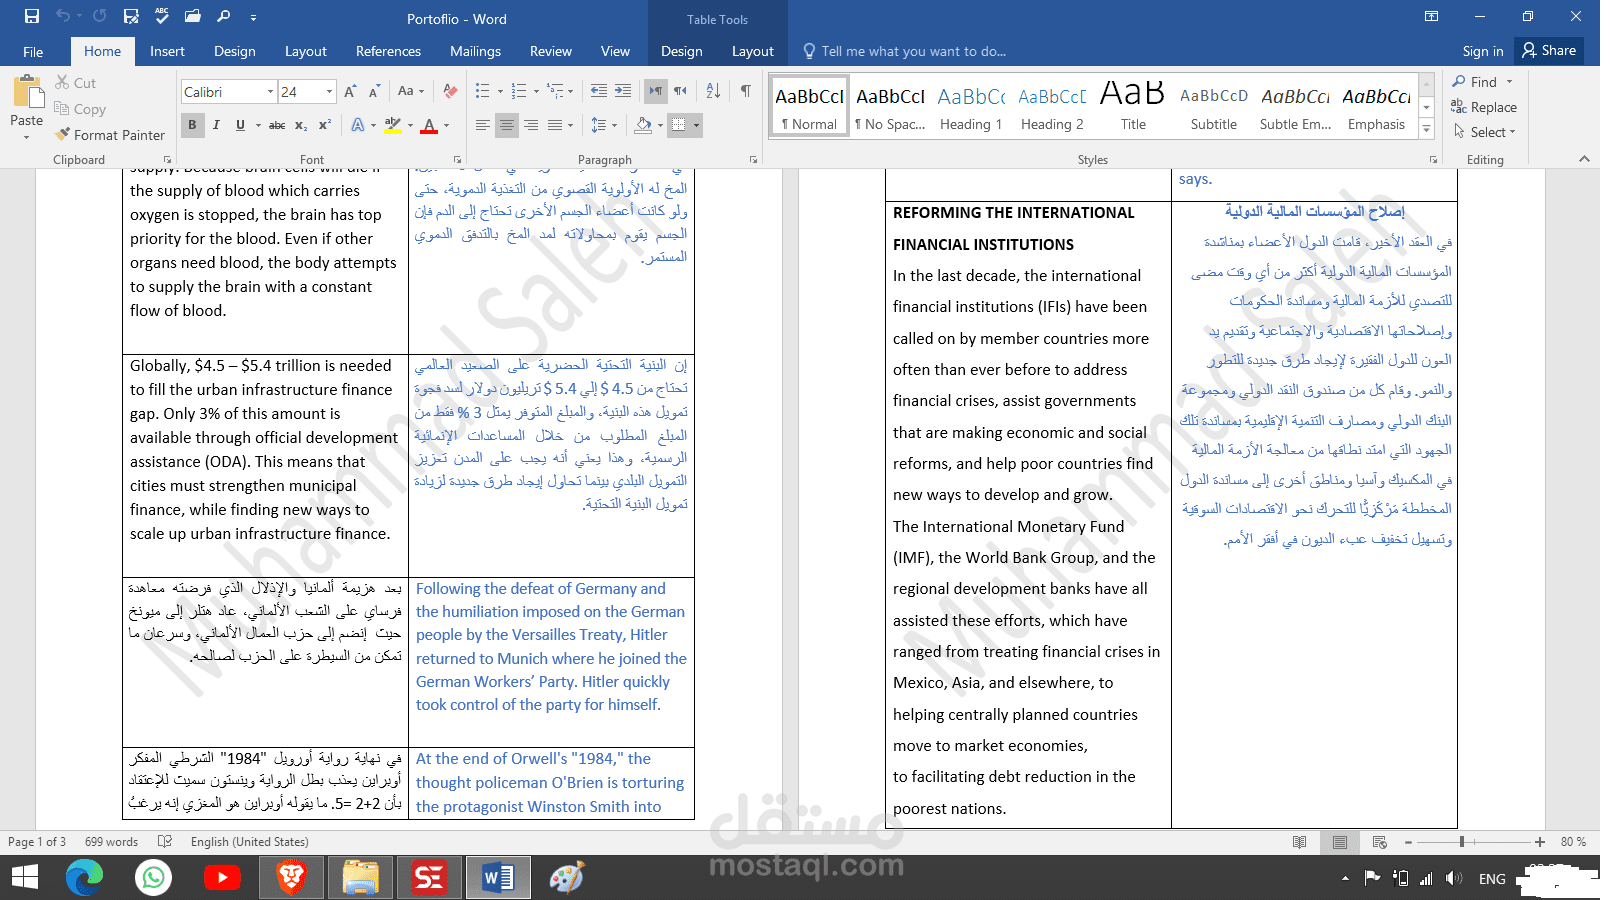Select the Format Painter tool

(x=110, y=135)
